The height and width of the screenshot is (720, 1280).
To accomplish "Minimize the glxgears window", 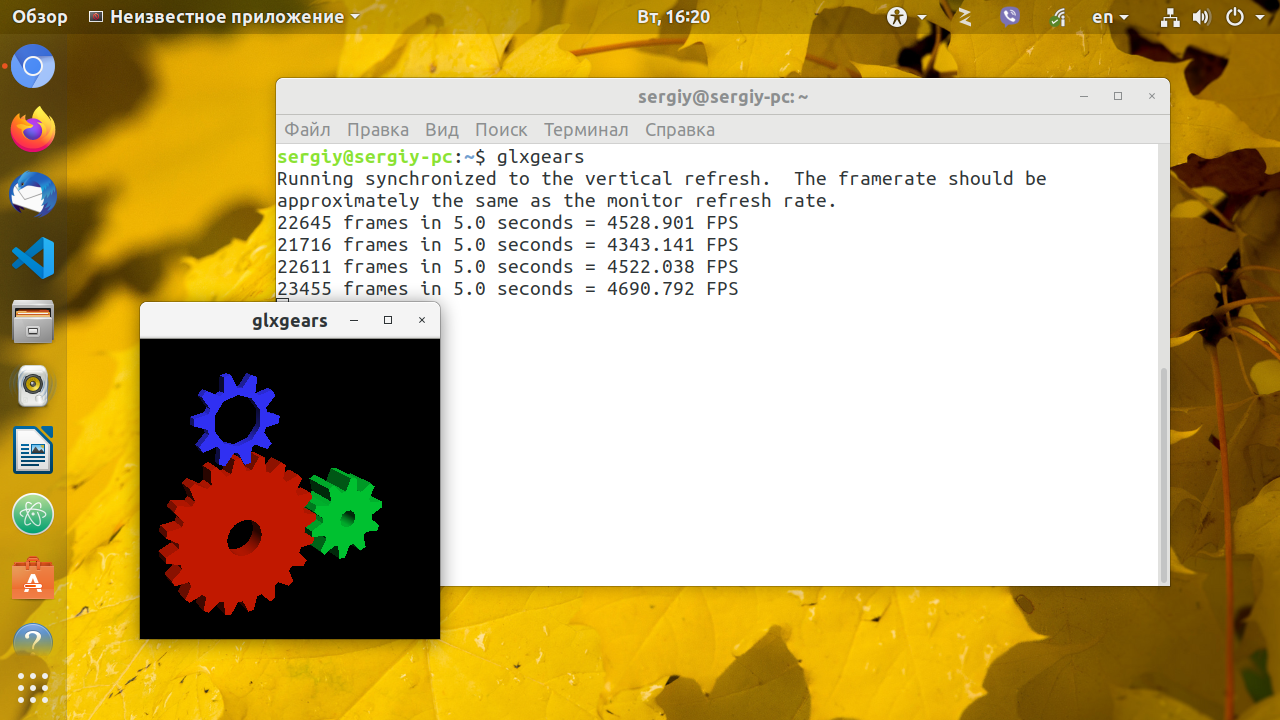I will coord(354,320).
